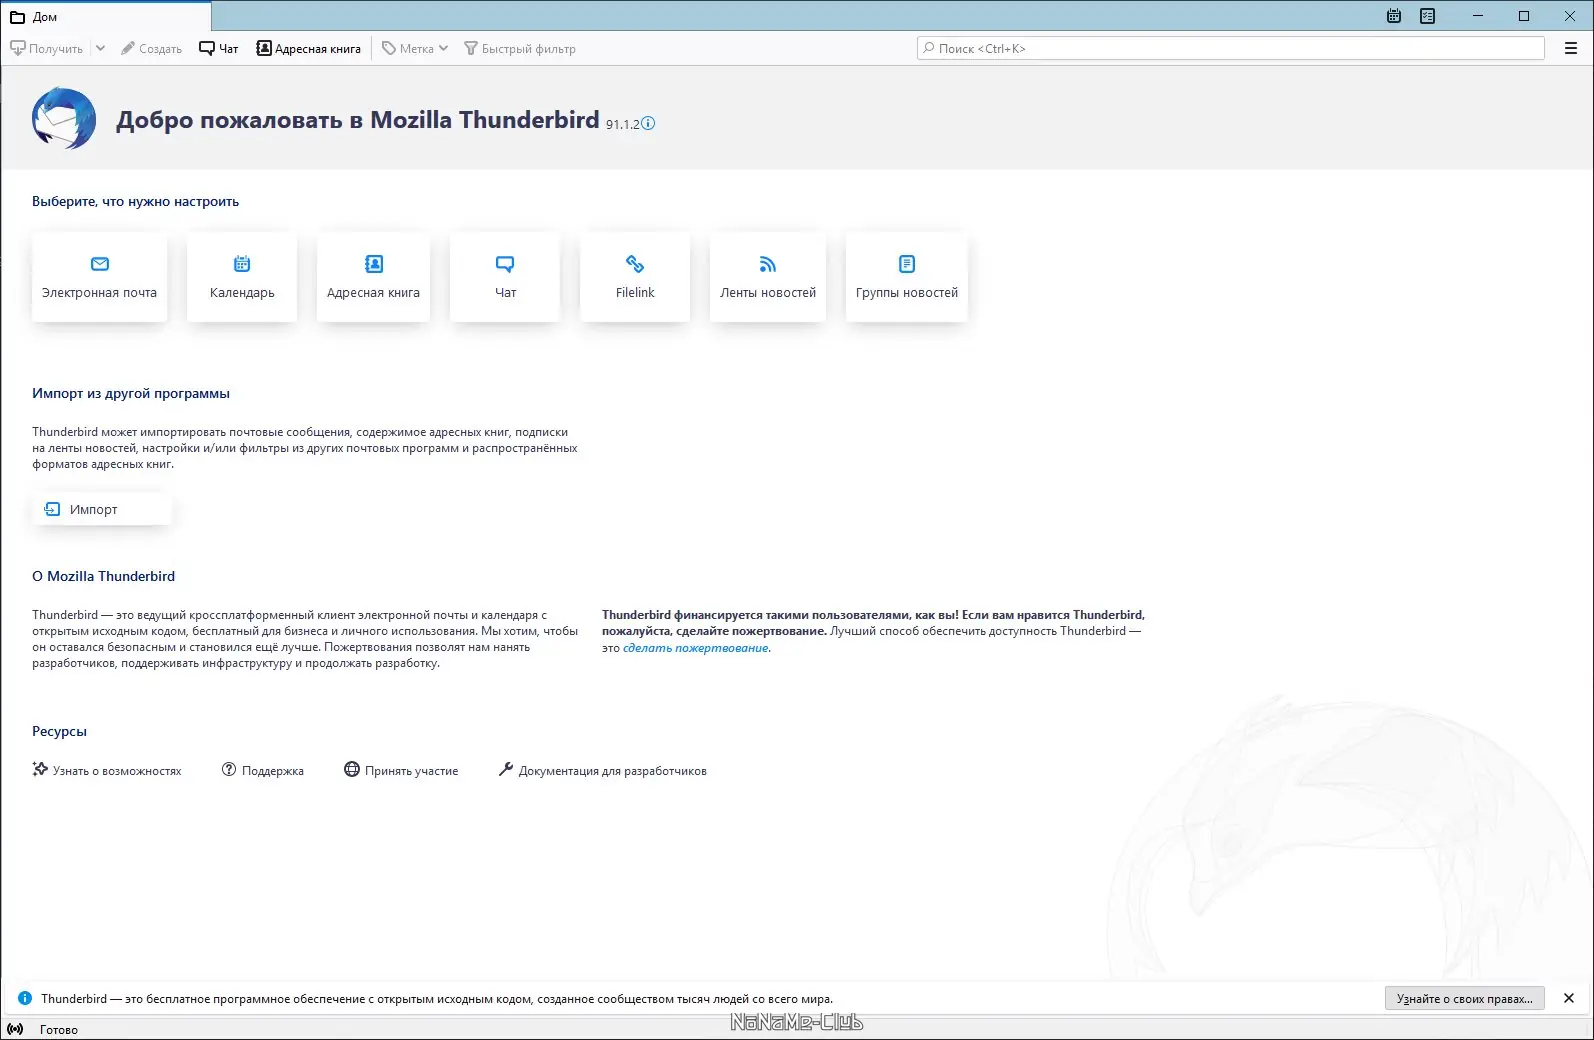Open Документация для разработчиков link
Viewport: 1594px width, 1040px height.
(x=602, y=770)
